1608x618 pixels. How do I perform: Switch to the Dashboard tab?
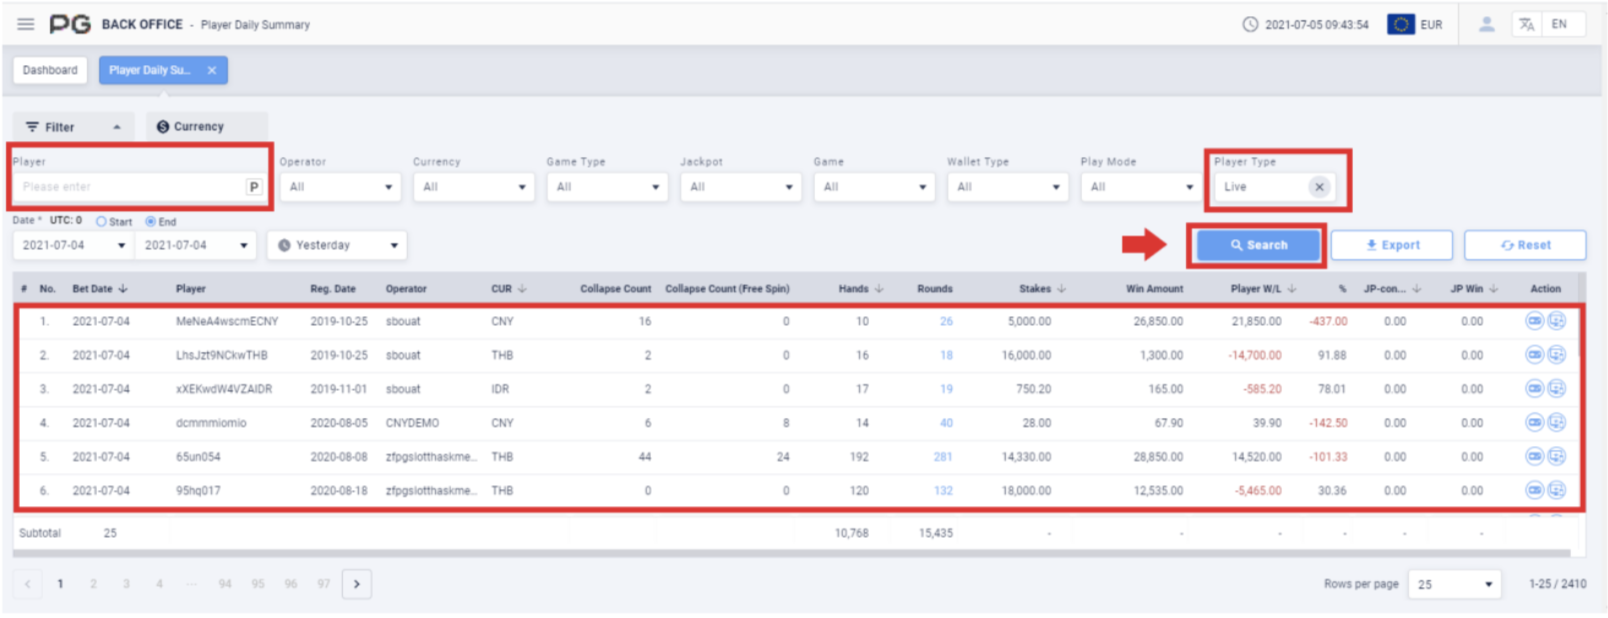50,70
